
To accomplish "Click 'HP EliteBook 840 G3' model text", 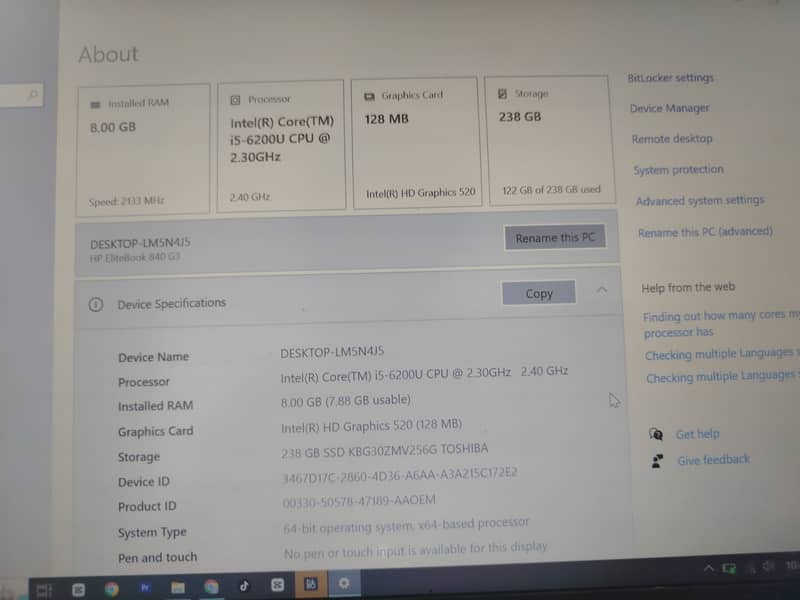I will (x=135, y=258).
